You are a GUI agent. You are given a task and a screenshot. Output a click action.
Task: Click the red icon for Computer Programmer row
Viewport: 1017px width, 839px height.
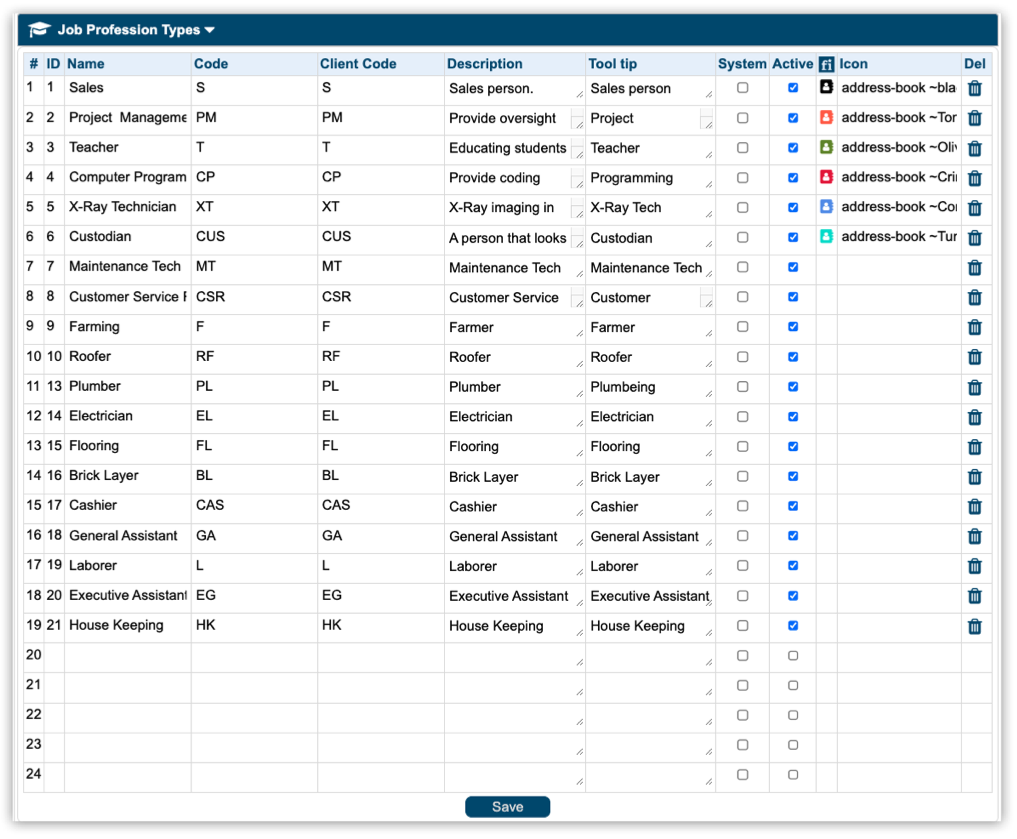[x=826, y=178]
